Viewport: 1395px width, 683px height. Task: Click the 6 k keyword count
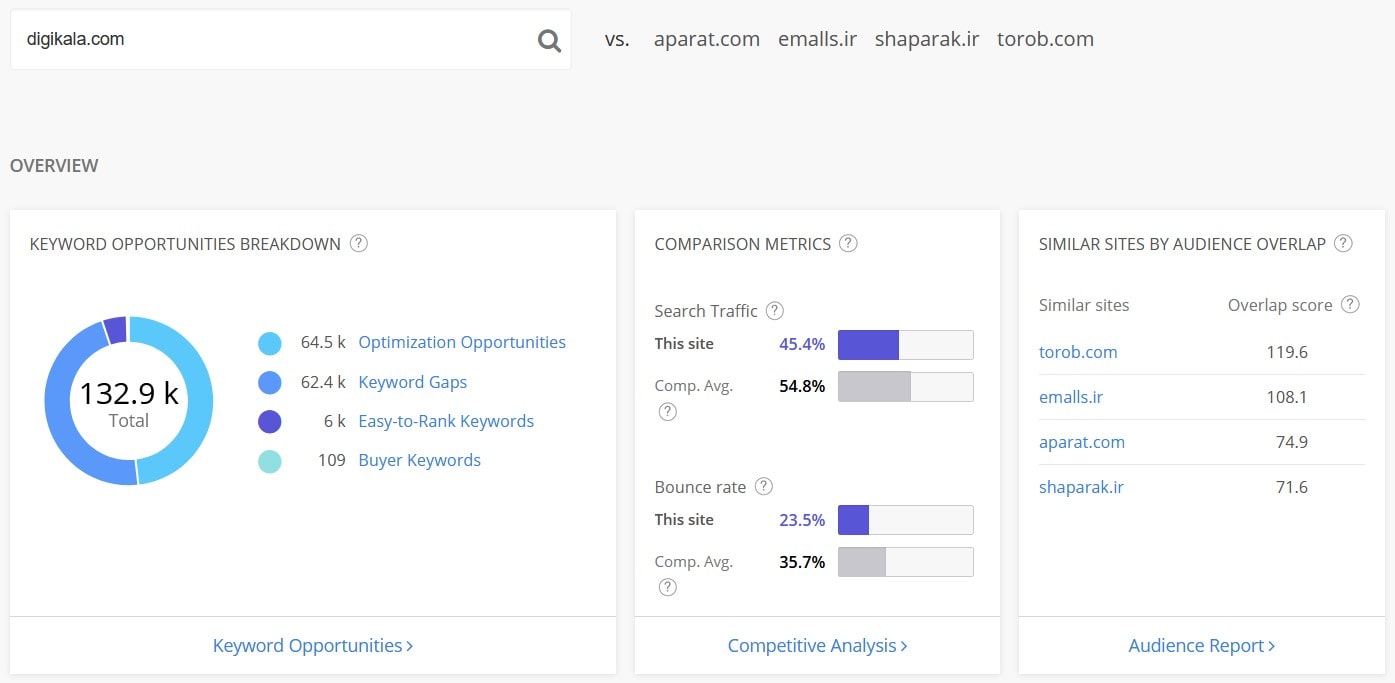334,421
